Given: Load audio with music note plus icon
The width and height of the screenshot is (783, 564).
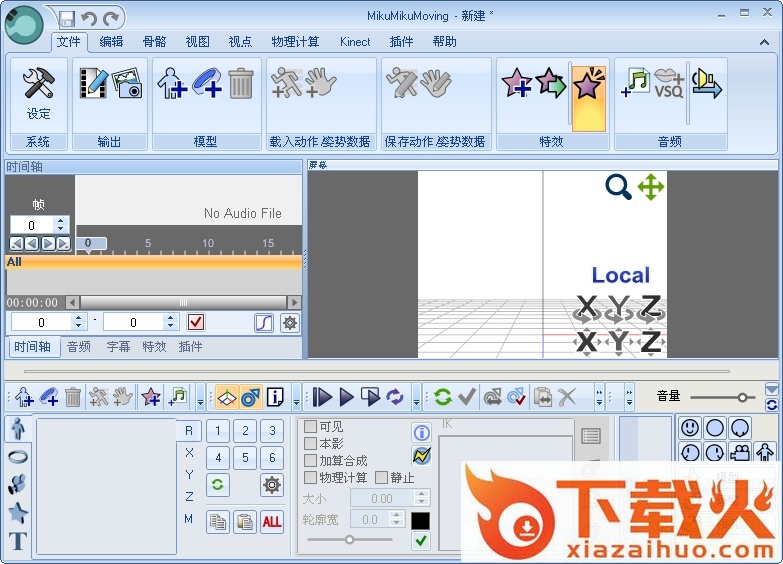Looking at the screenshot, I should pos(635,83).
